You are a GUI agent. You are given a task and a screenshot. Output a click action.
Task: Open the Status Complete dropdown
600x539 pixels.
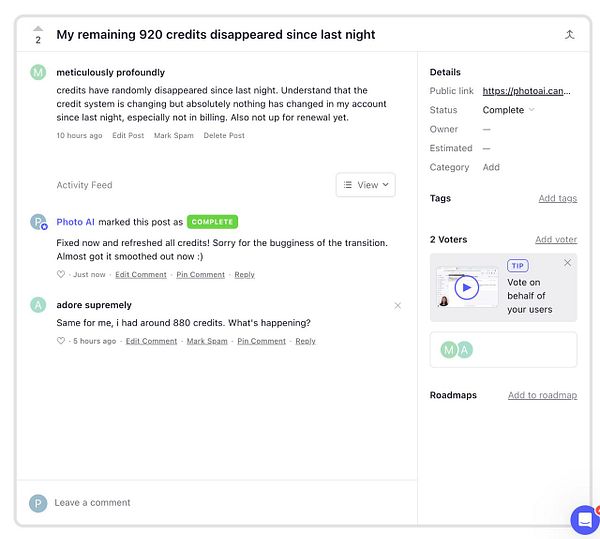click(508, 110)
